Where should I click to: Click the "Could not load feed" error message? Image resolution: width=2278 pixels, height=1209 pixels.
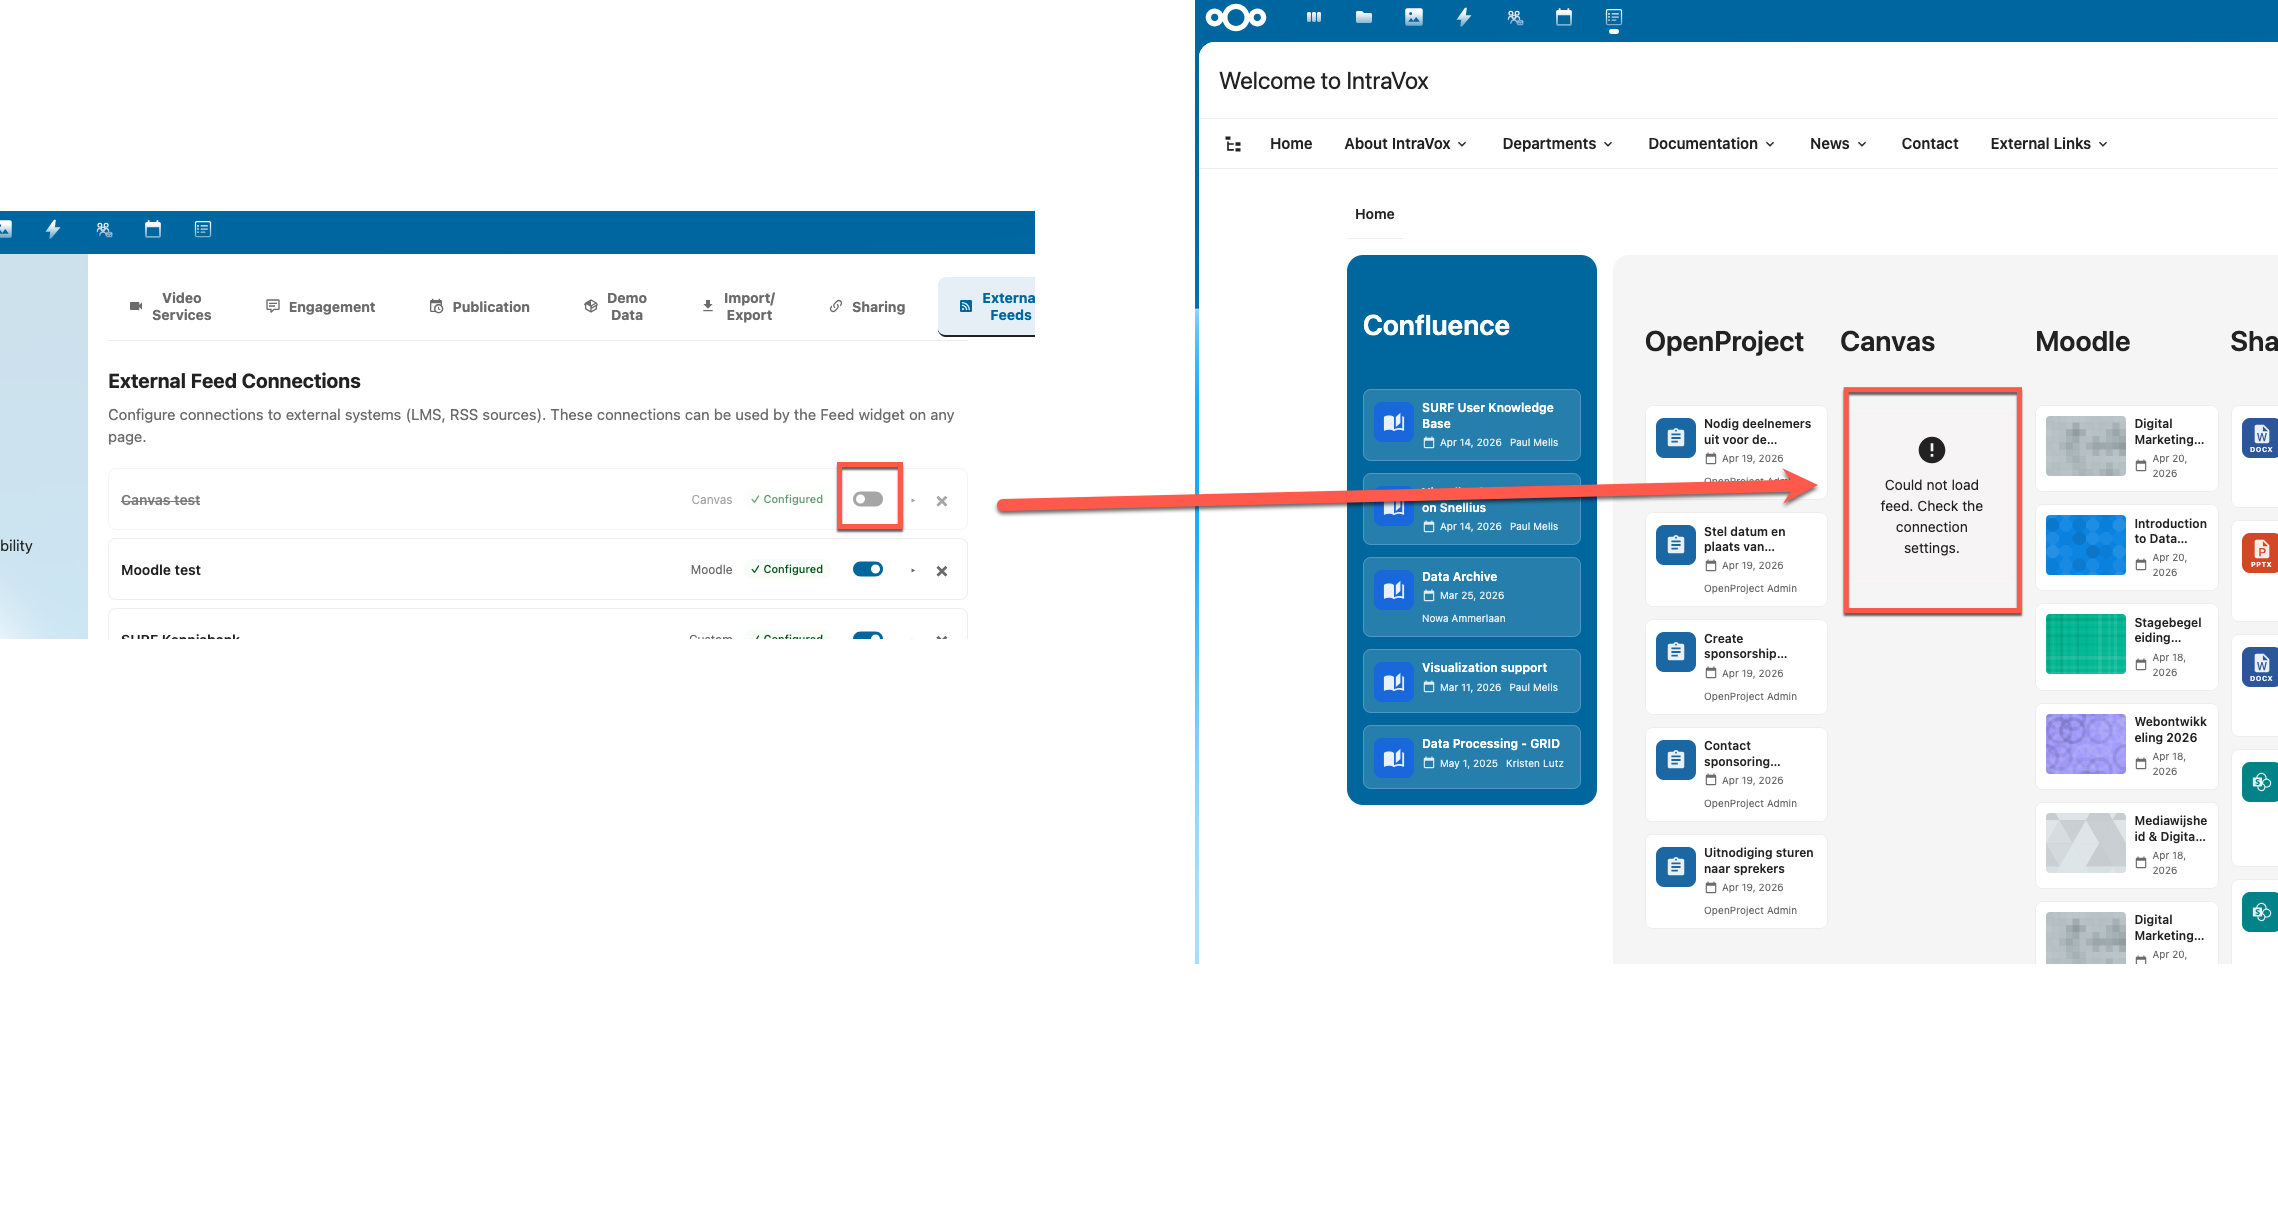click(x=1932, y=517)
